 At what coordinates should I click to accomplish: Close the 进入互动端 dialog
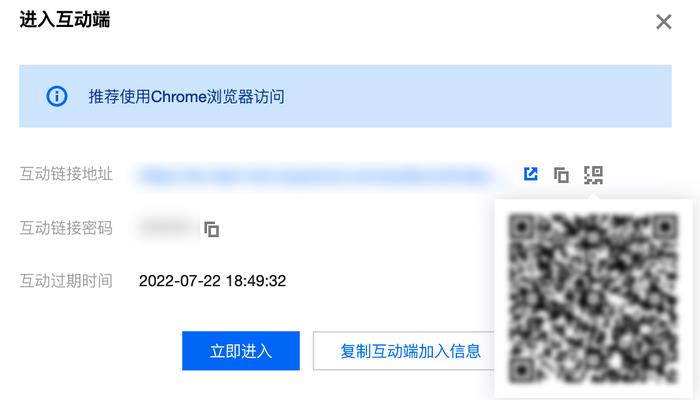tap(664, 21)
